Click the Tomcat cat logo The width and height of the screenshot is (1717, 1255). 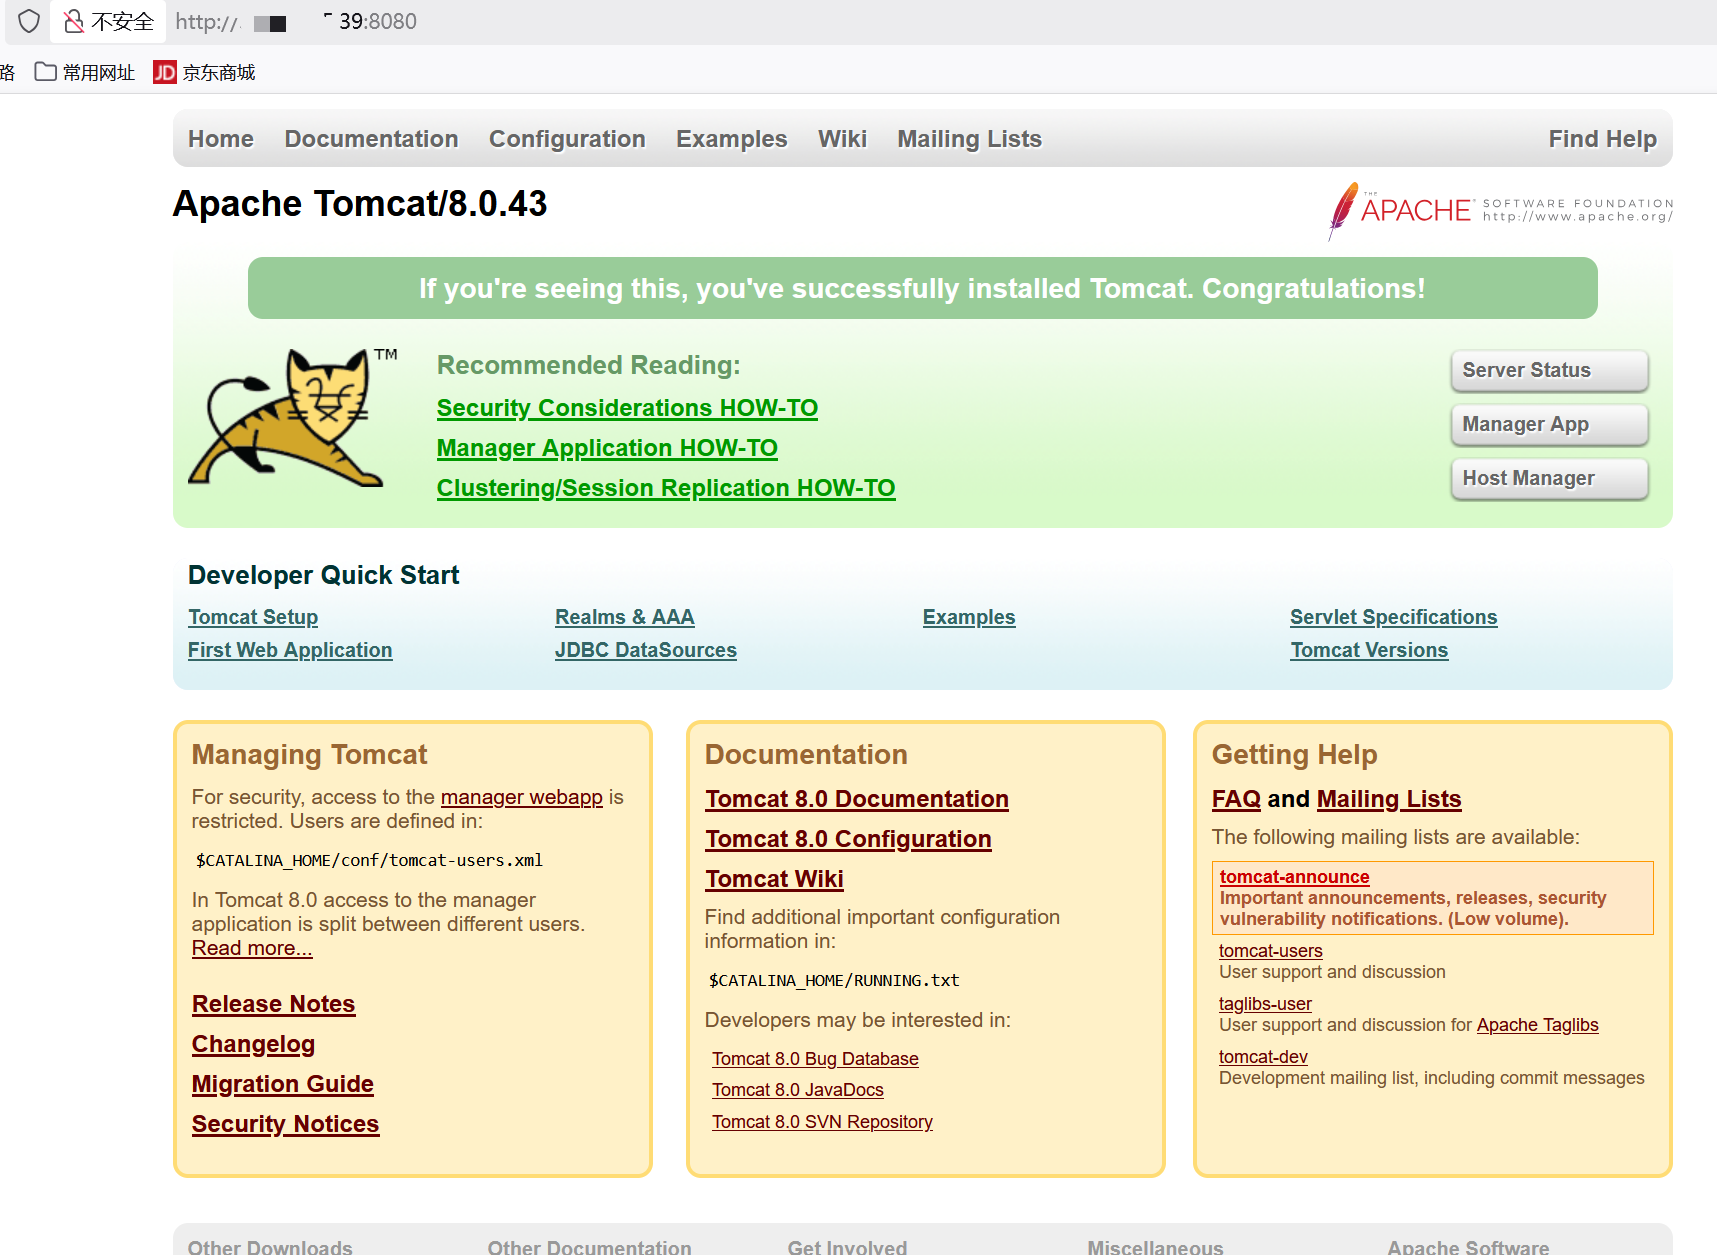(x=293, y=417)
